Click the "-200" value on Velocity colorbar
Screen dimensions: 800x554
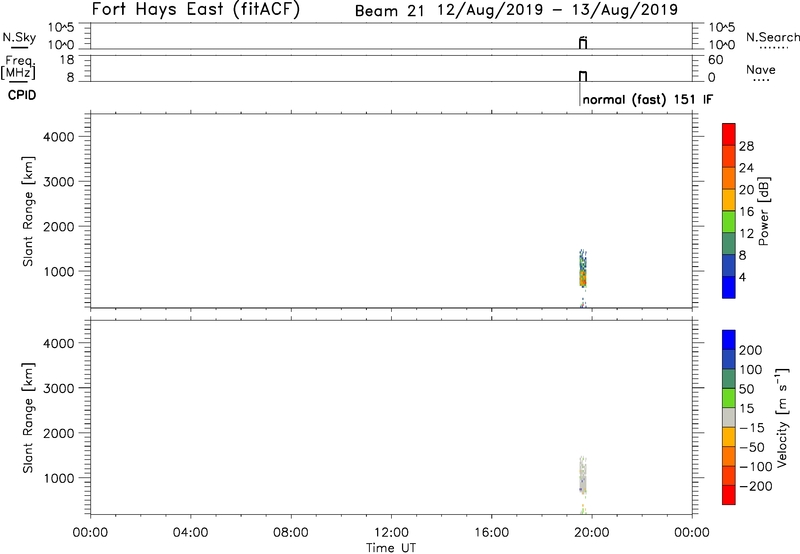(756, 486)
